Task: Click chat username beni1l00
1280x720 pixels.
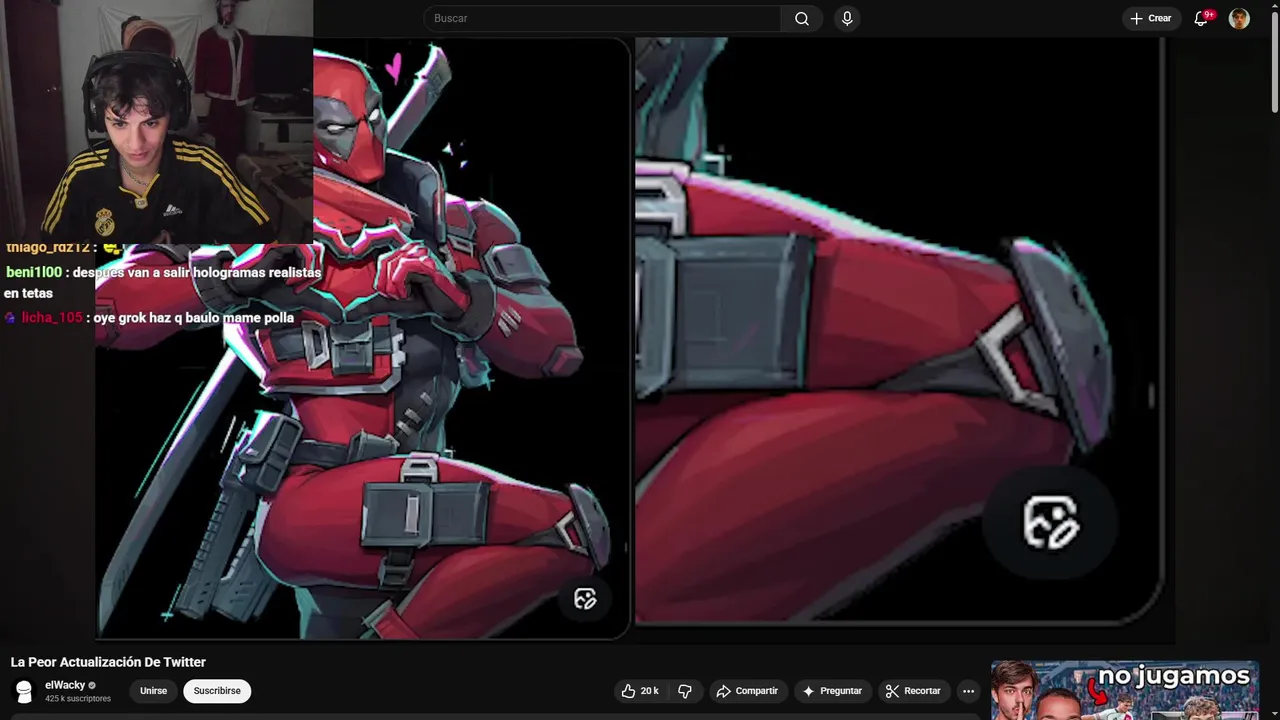Action: (x=34, y=272)
